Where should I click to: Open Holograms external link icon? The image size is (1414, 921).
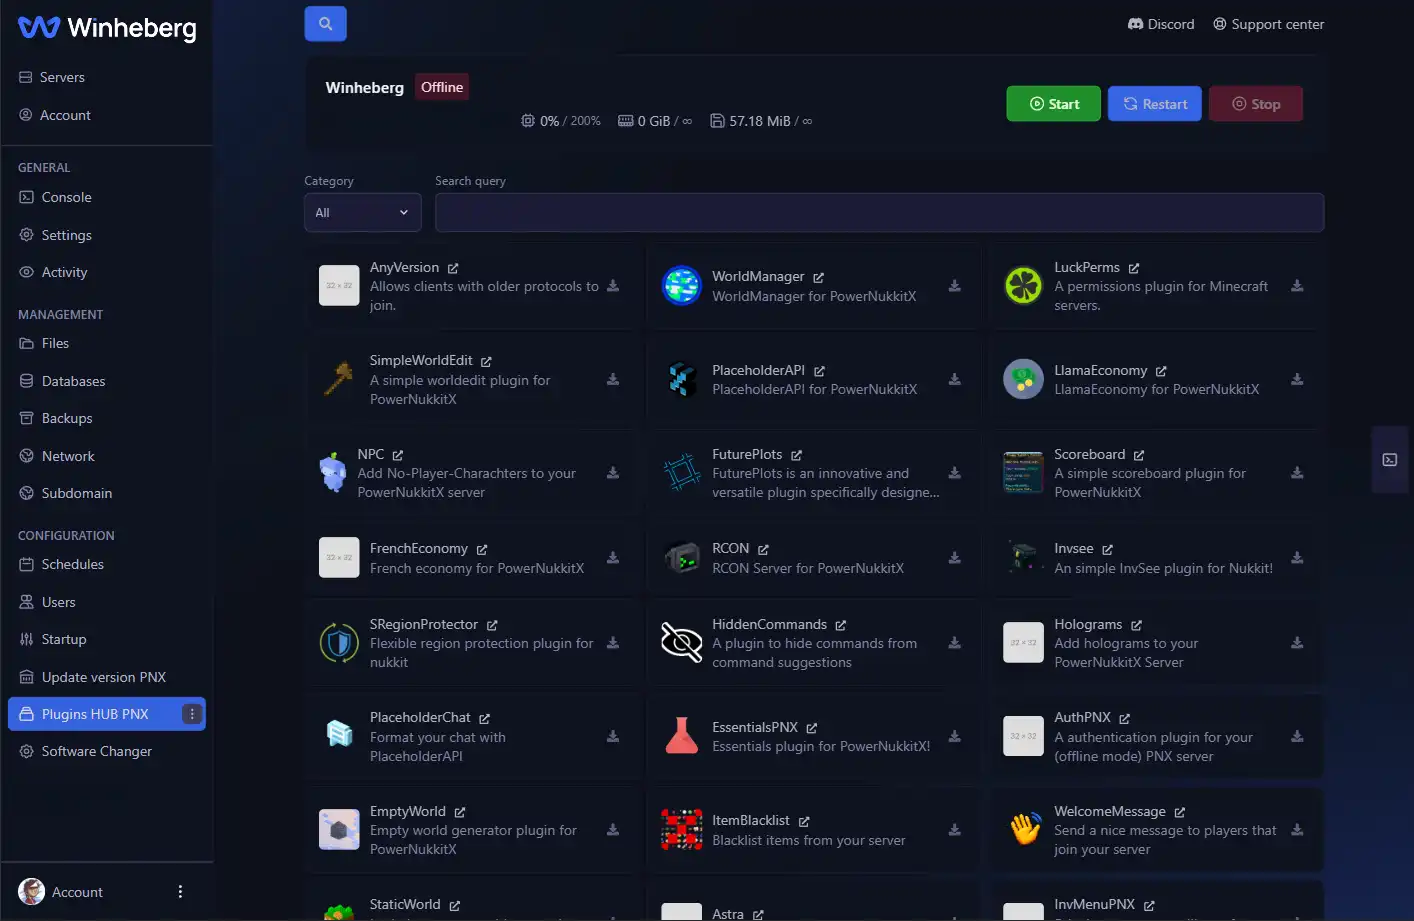coord(1136,625)
